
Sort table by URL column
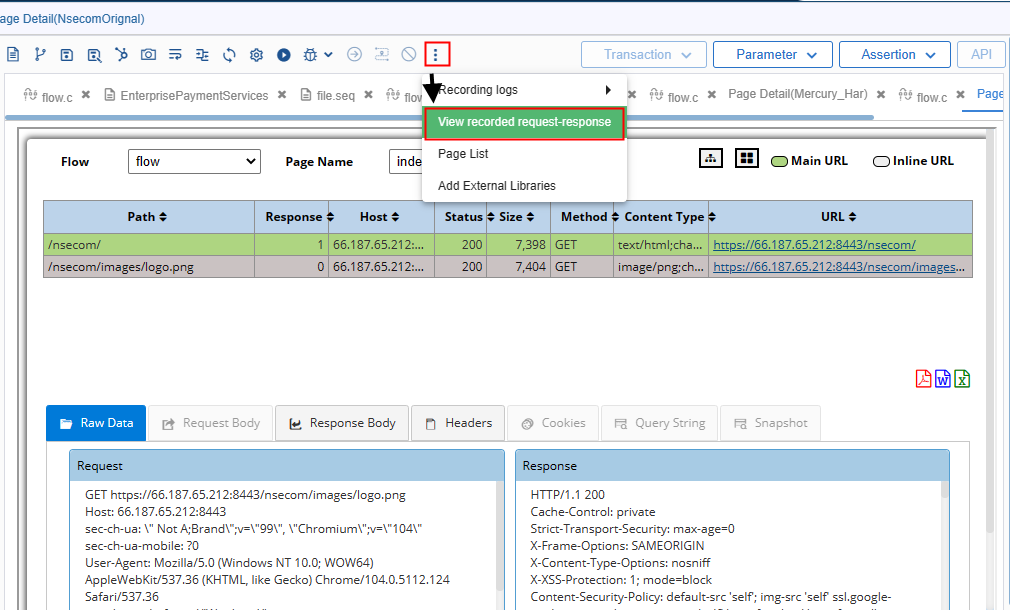840,217
